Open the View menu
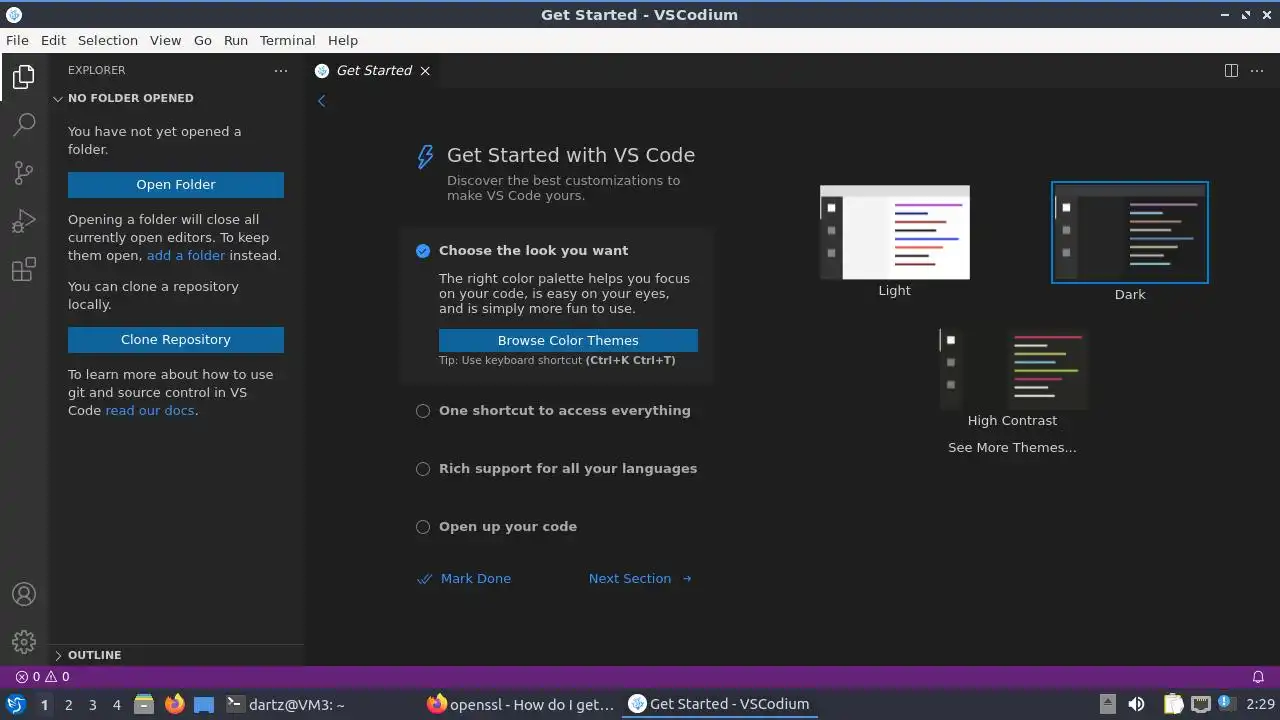 click(x=166, y=41)
